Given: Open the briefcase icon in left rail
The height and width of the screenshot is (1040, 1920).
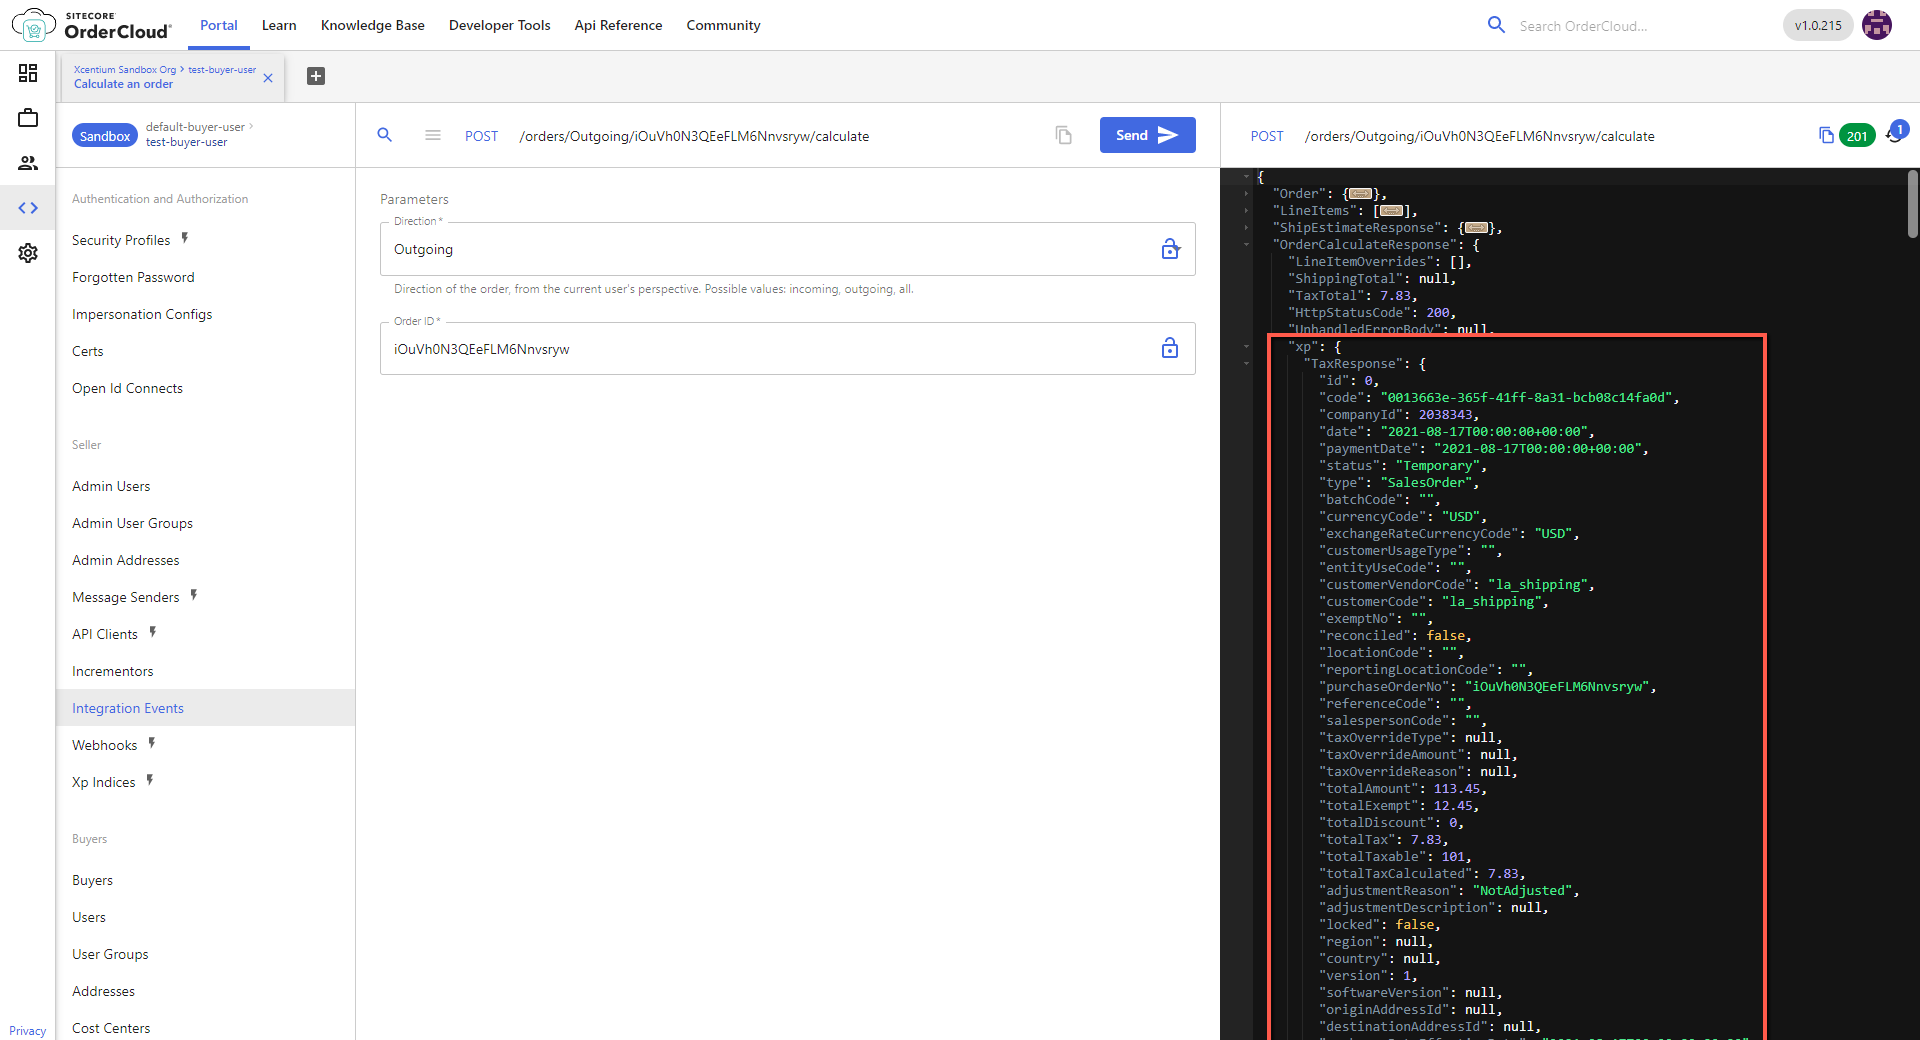Looking at the screenshot, I should [28, 118].
